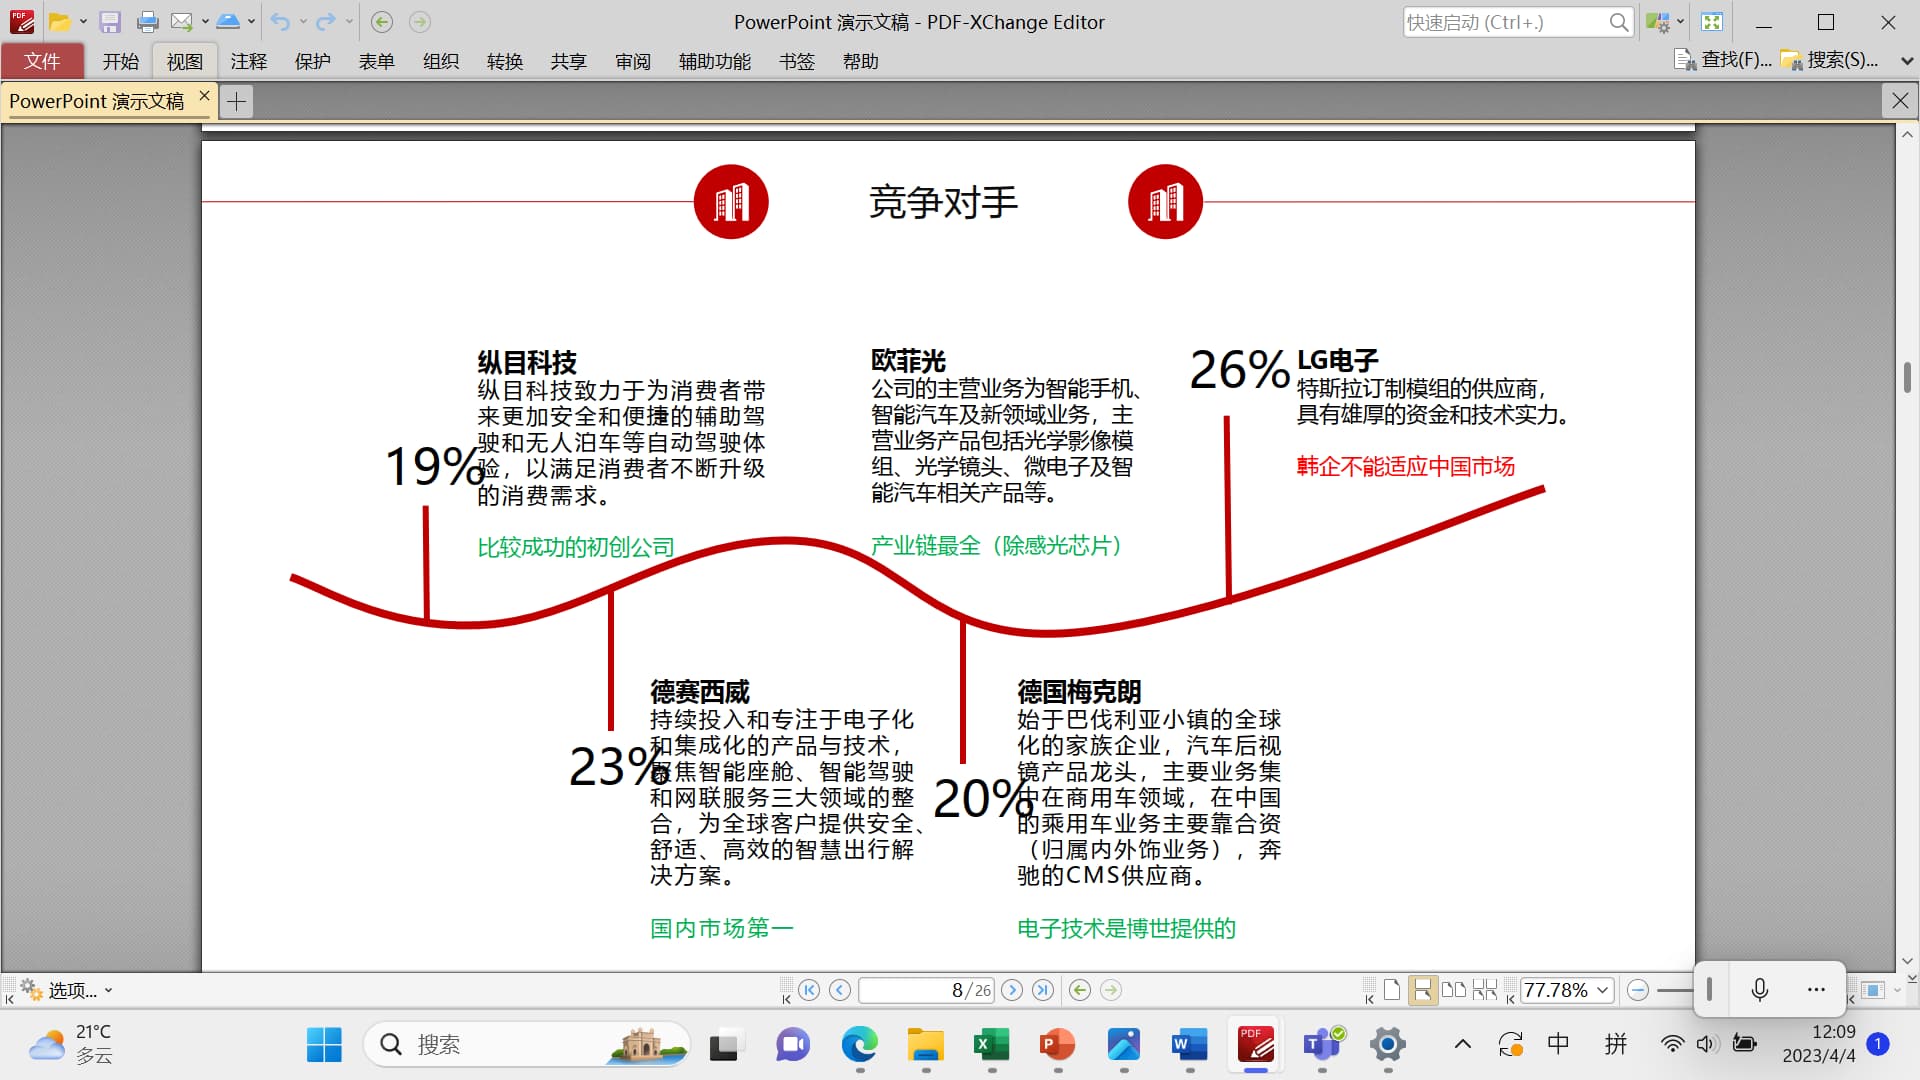Click the 查找(F) find button
This screenshot has height=1080, width=1920.
click(x=1723, y=60)
